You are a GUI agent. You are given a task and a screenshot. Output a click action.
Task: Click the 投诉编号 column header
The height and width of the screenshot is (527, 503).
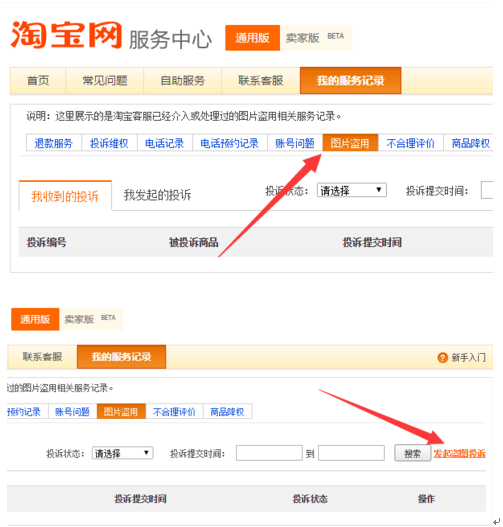(46, 242)
